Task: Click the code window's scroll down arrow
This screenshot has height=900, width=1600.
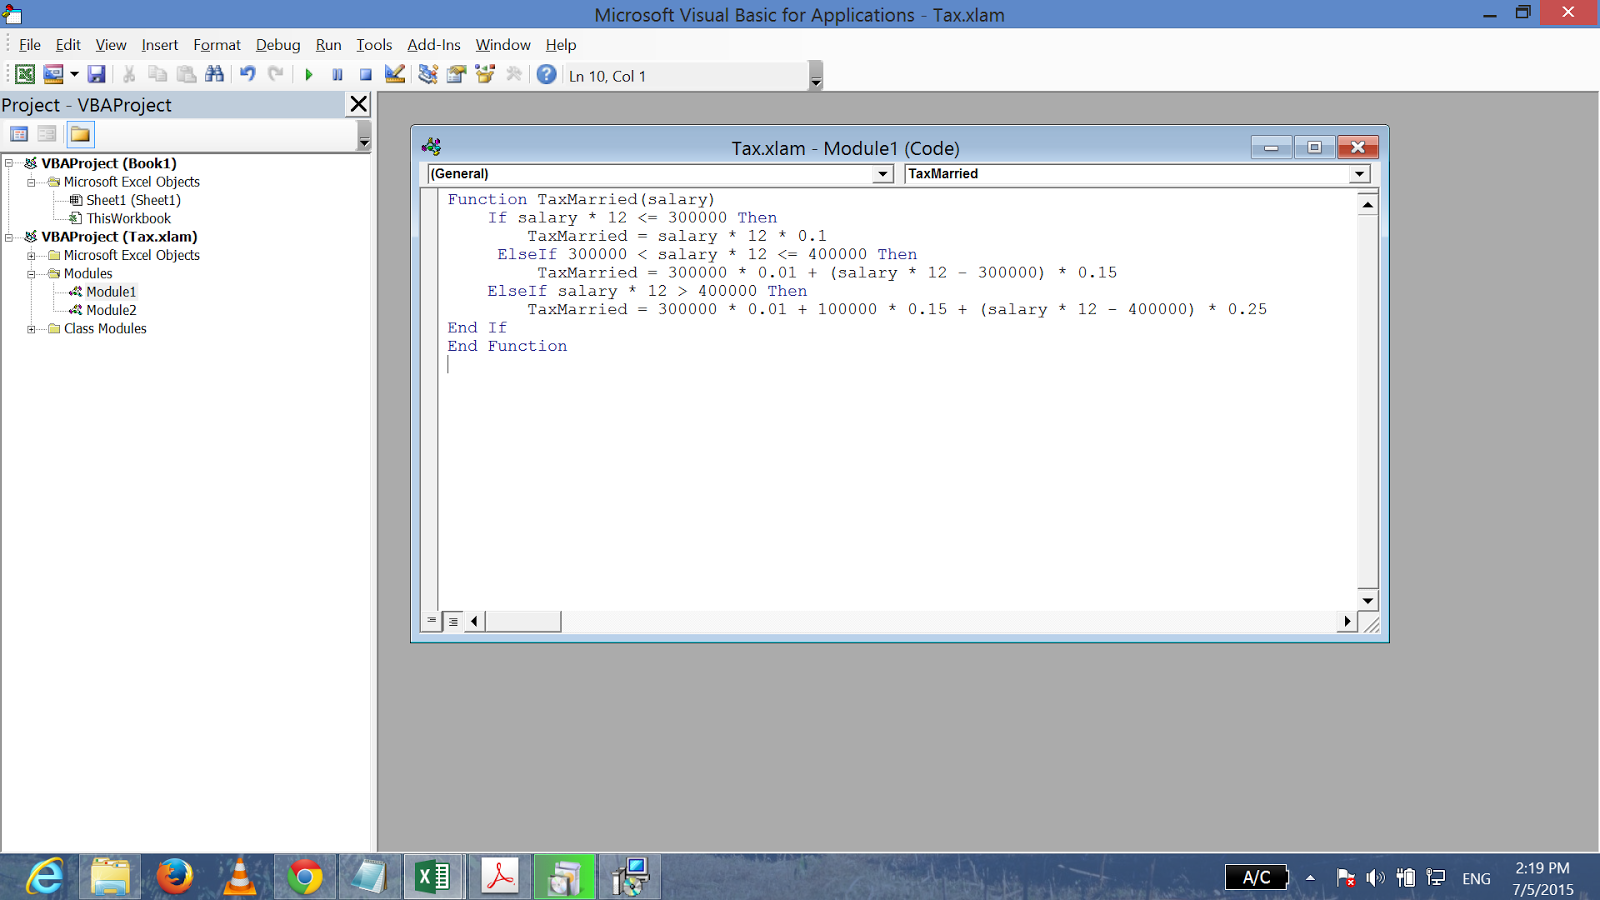Action: tap(1368, 601)
